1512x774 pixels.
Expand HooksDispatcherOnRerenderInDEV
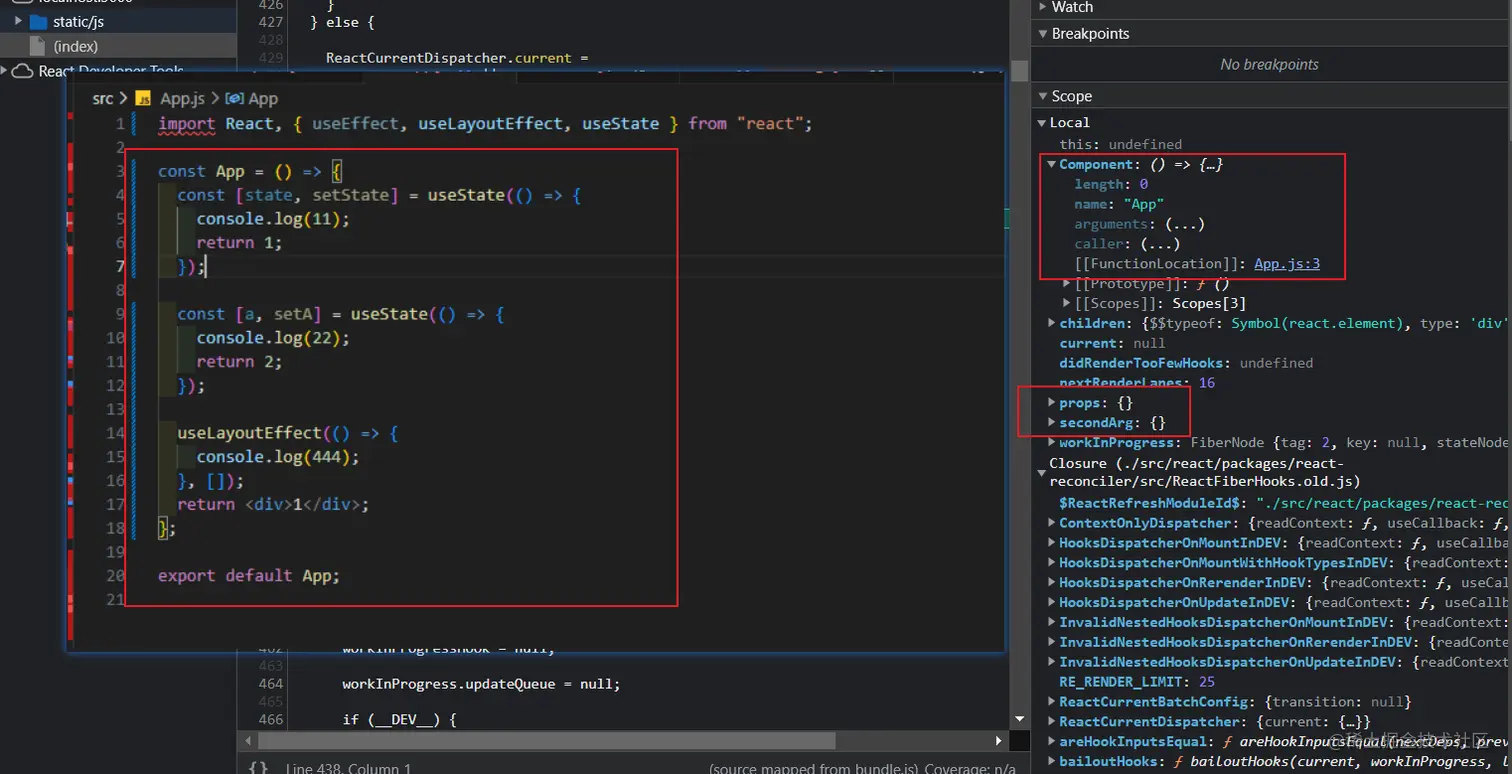(x=1051, y=582)
